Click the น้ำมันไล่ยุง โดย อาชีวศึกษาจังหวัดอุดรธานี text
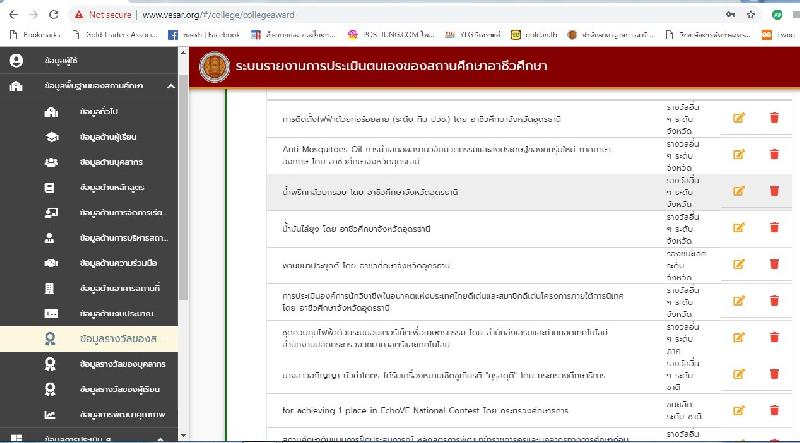Viewport: 800px width, 443px height. tap(356, 229)
